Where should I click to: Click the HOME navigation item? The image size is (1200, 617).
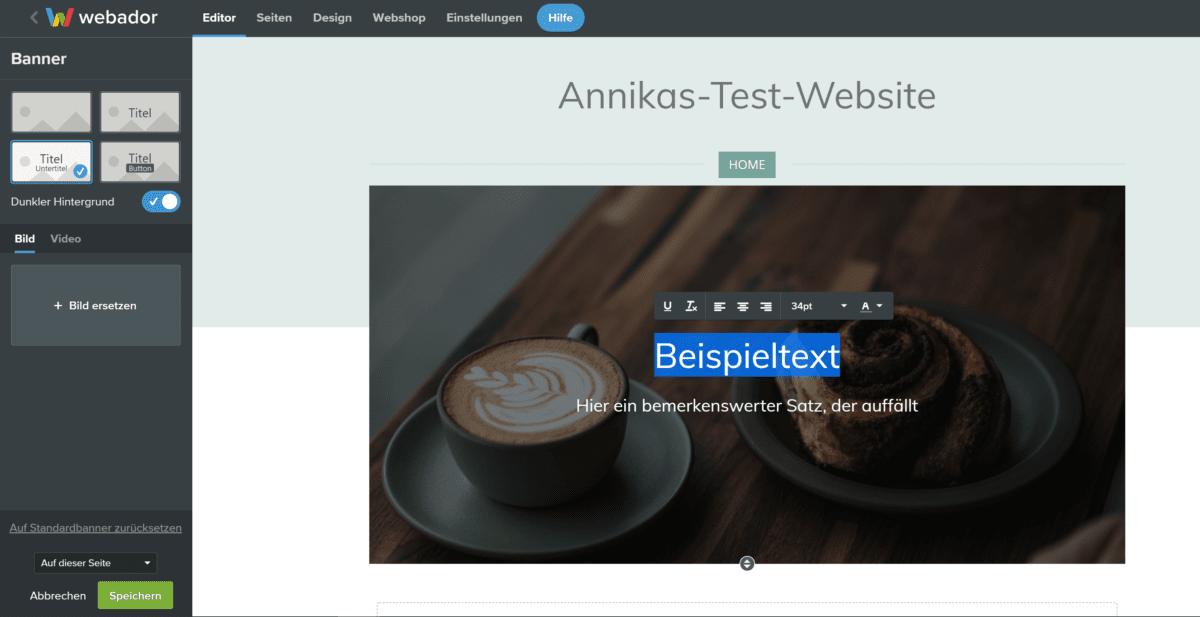[x=747, y=165]
